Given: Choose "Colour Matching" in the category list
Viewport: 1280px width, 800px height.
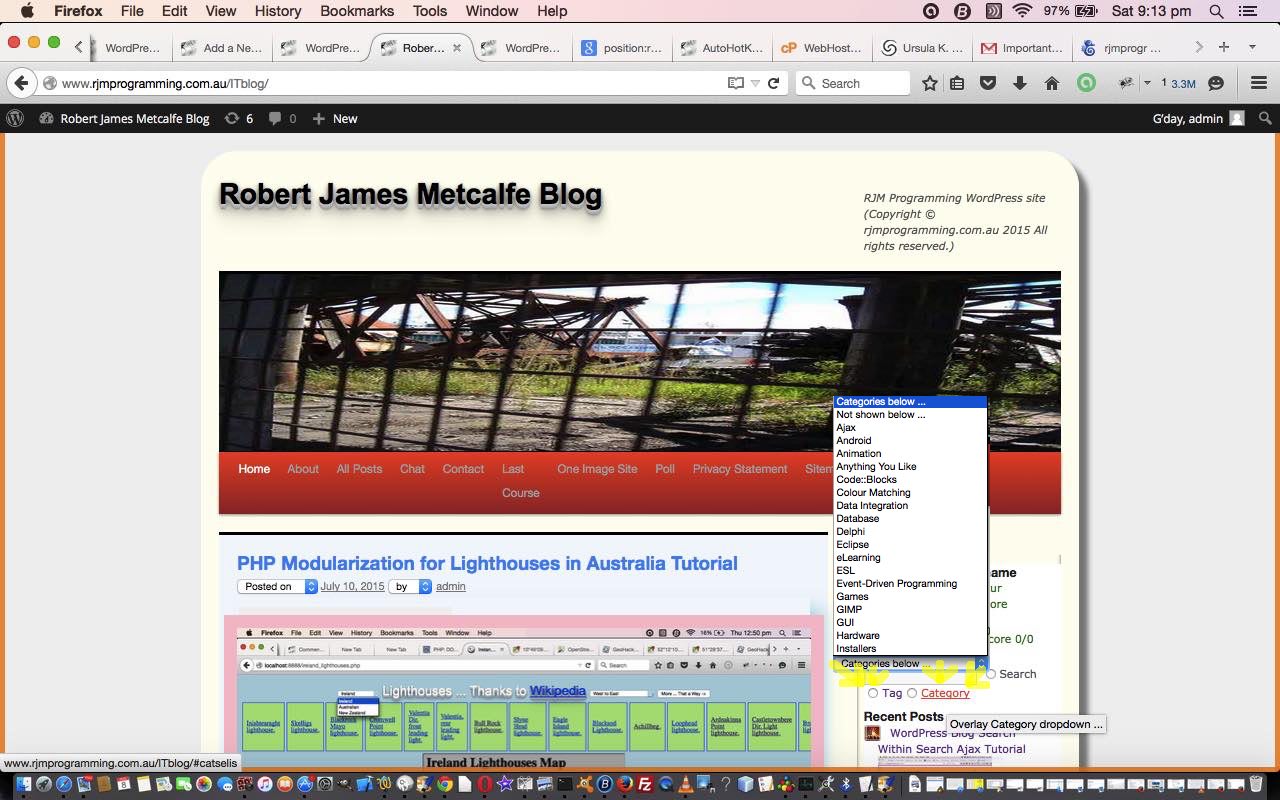Looking at the screenshot, I should tap(873, 492).
